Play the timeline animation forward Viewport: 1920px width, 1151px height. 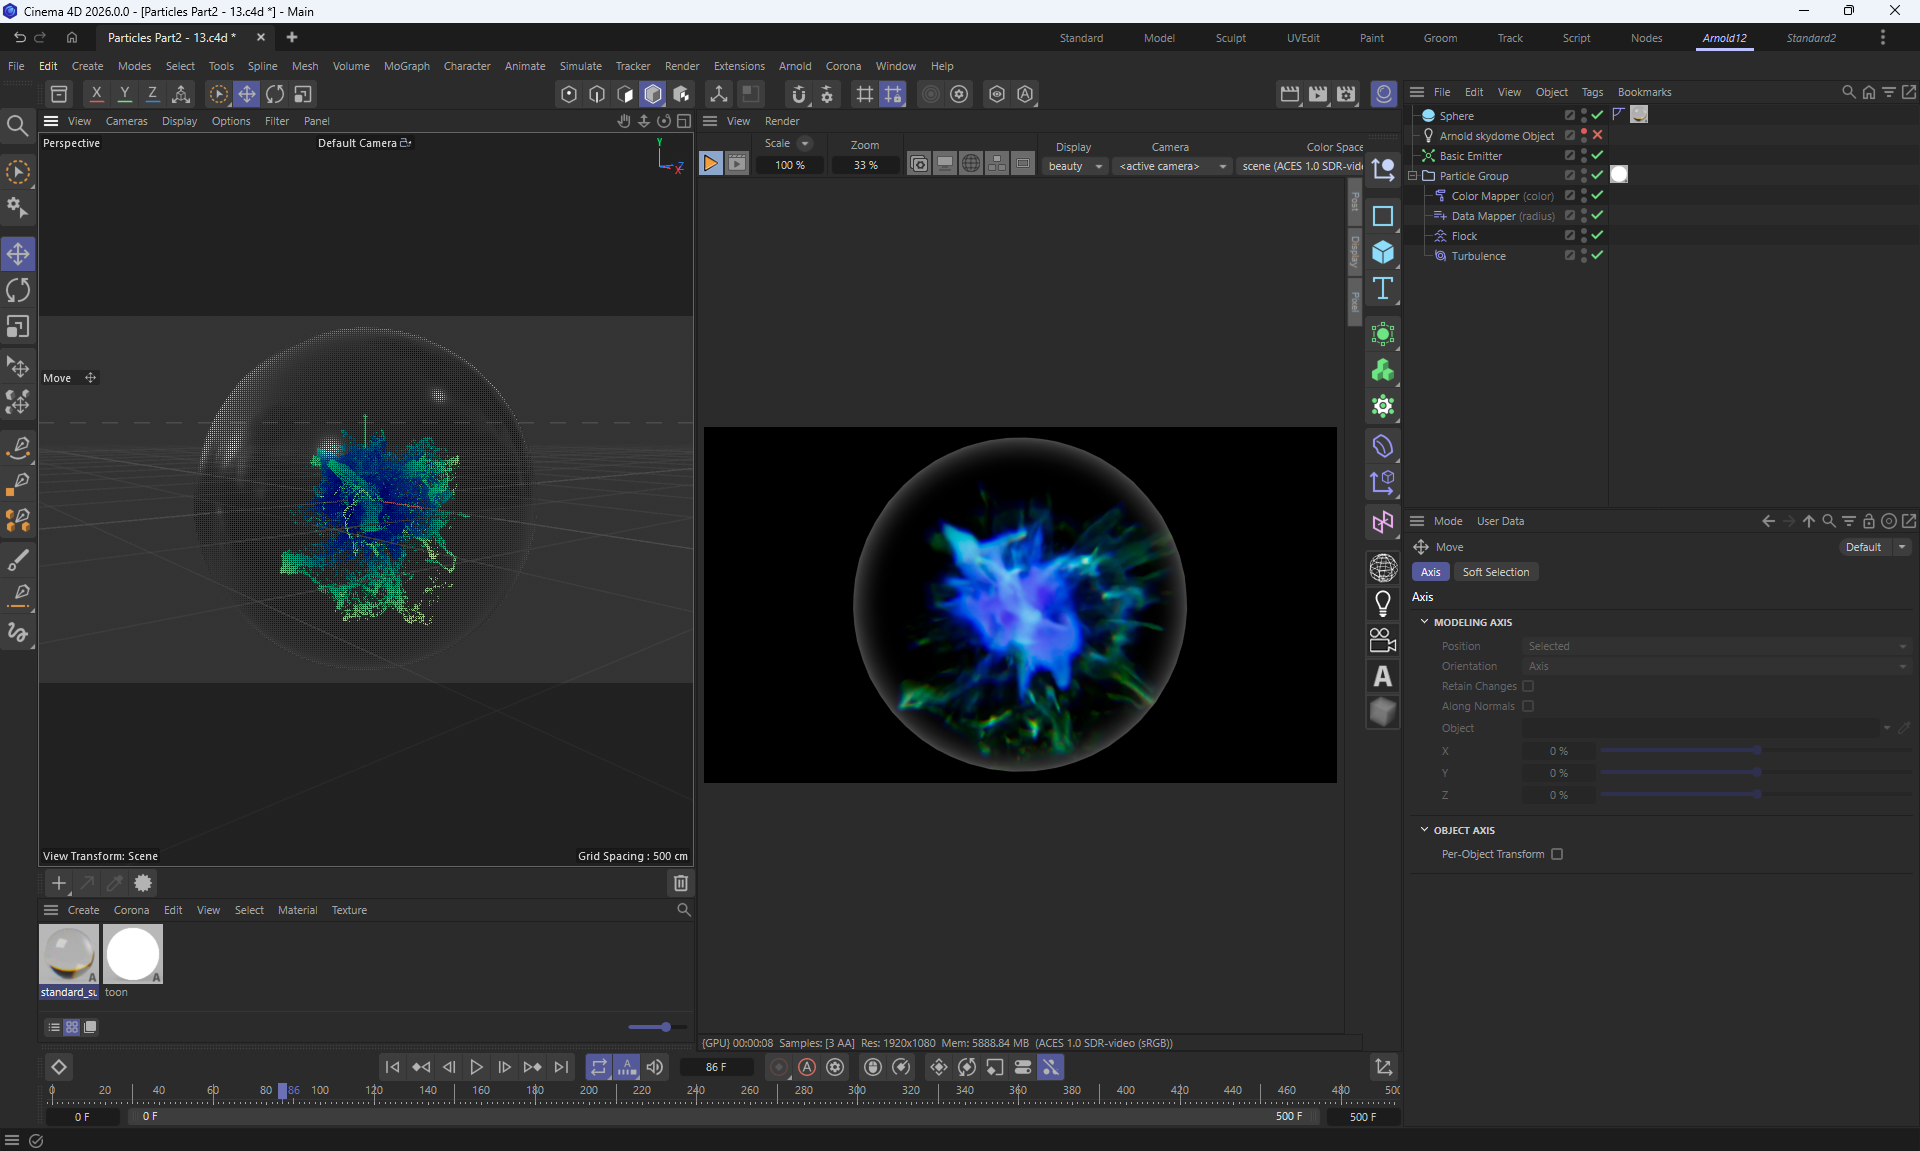pyautogui.click(x=477, y=1067)
